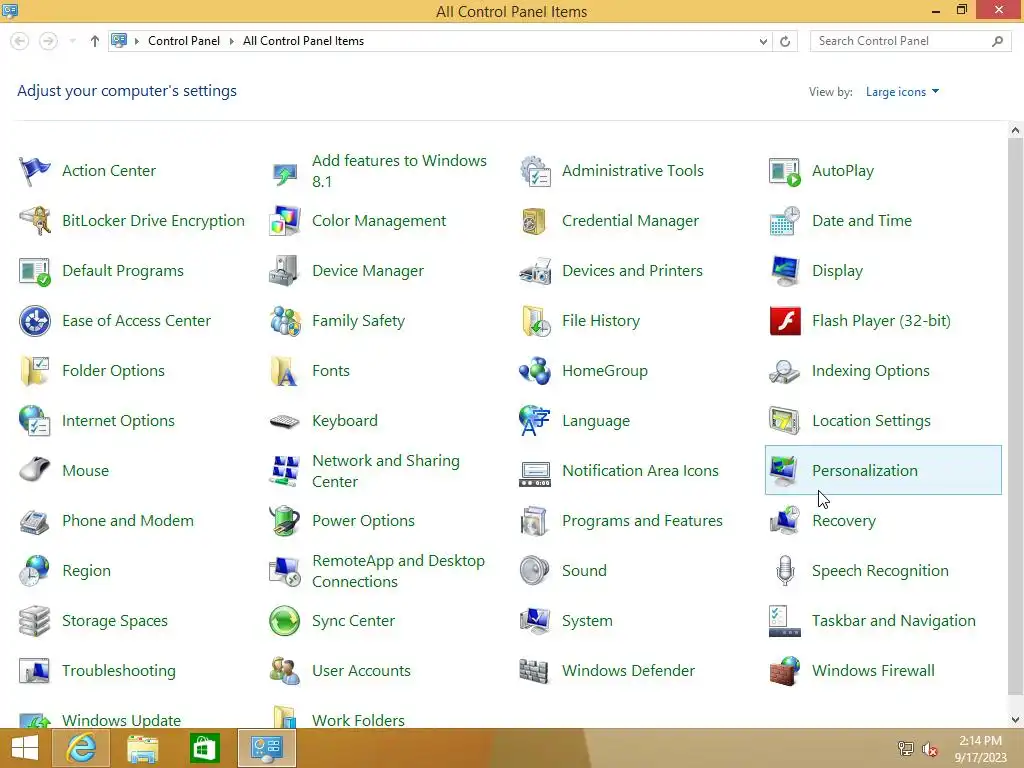Open the Storage Spaces icon
The height and width of the screenshot is (768, 1024).
pyautogui.click(x=35, y=621)
